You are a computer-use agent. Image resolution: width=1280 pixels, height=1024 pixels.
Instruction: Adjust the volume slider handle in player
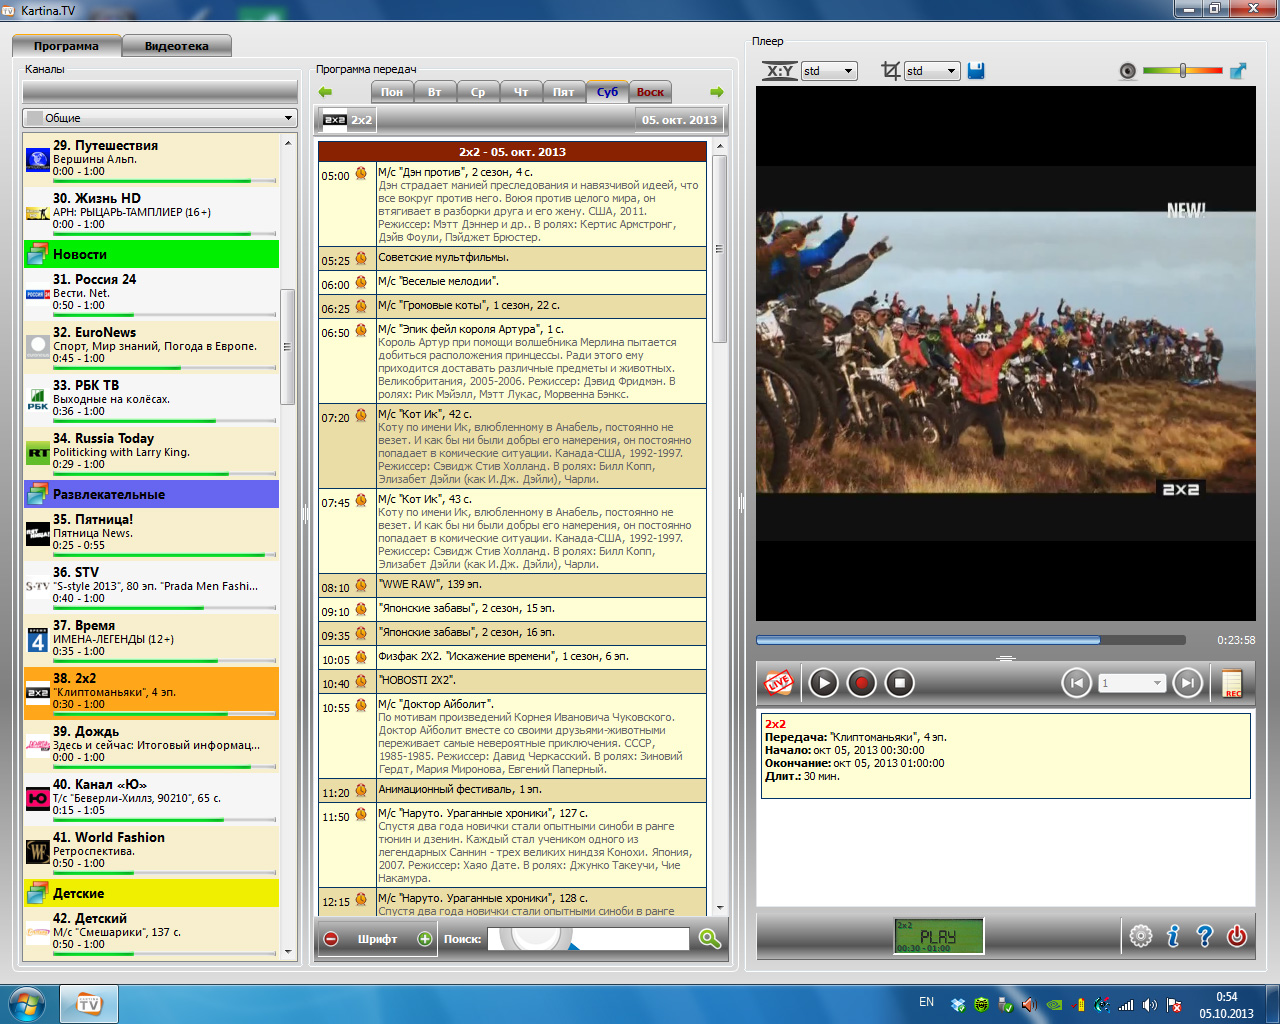tap(1183, 70)
